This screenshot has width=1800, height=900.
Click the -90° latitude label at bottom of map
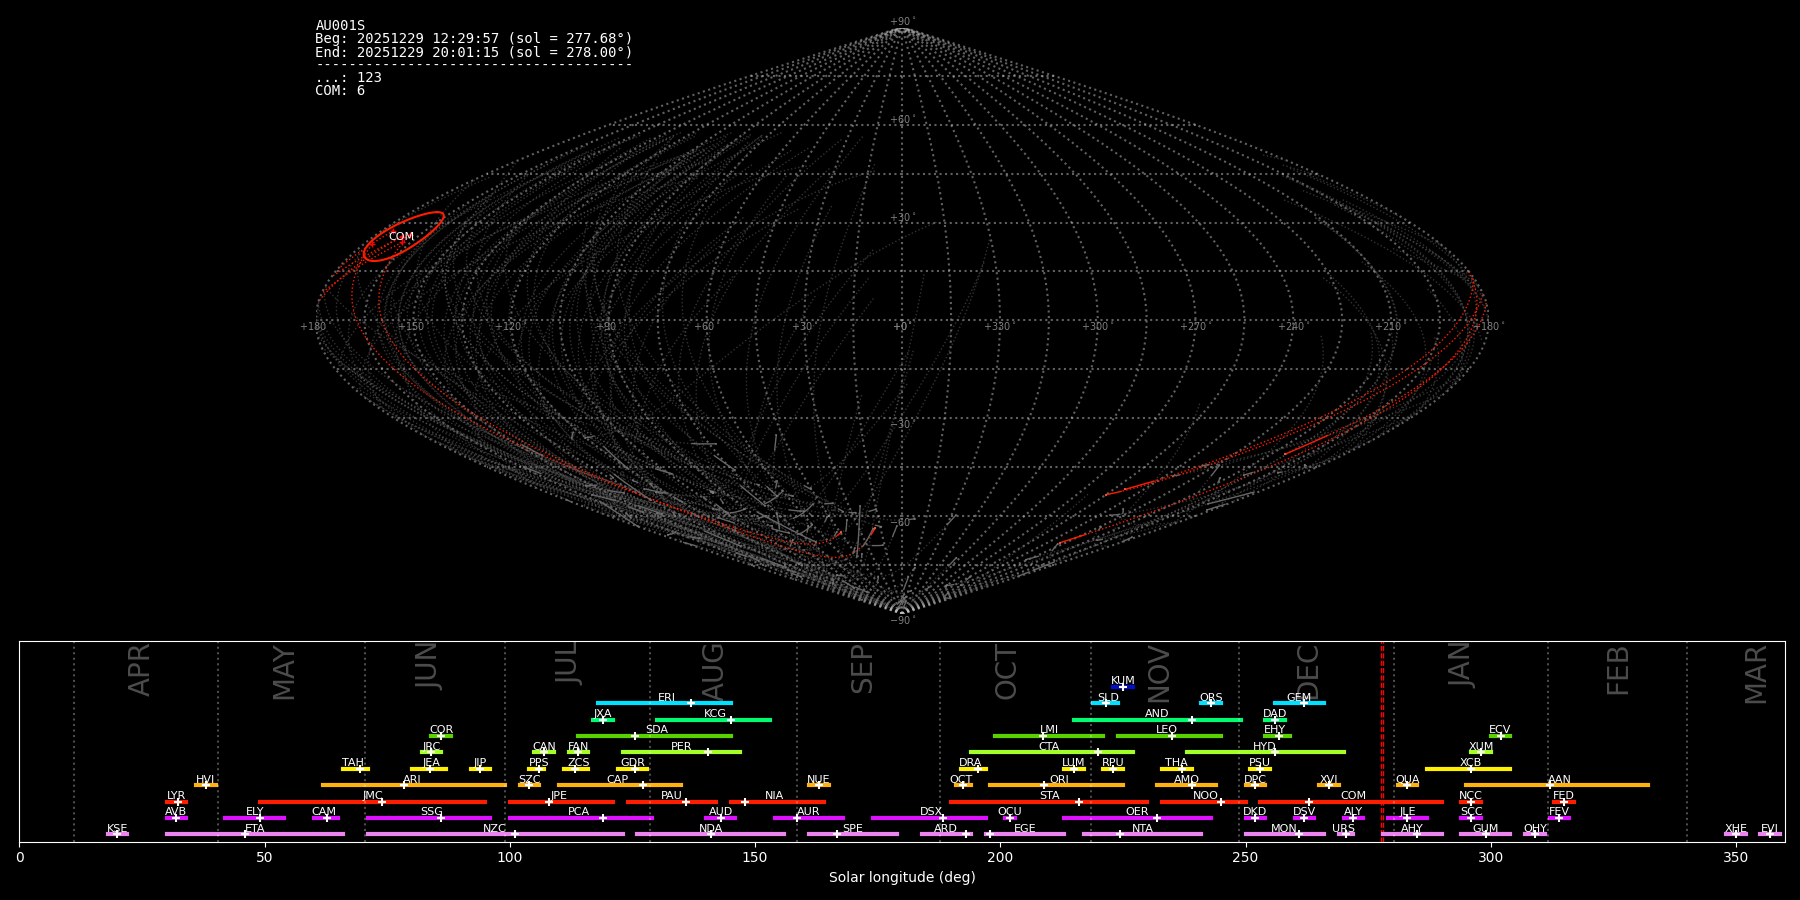click(x=902, y=620)
